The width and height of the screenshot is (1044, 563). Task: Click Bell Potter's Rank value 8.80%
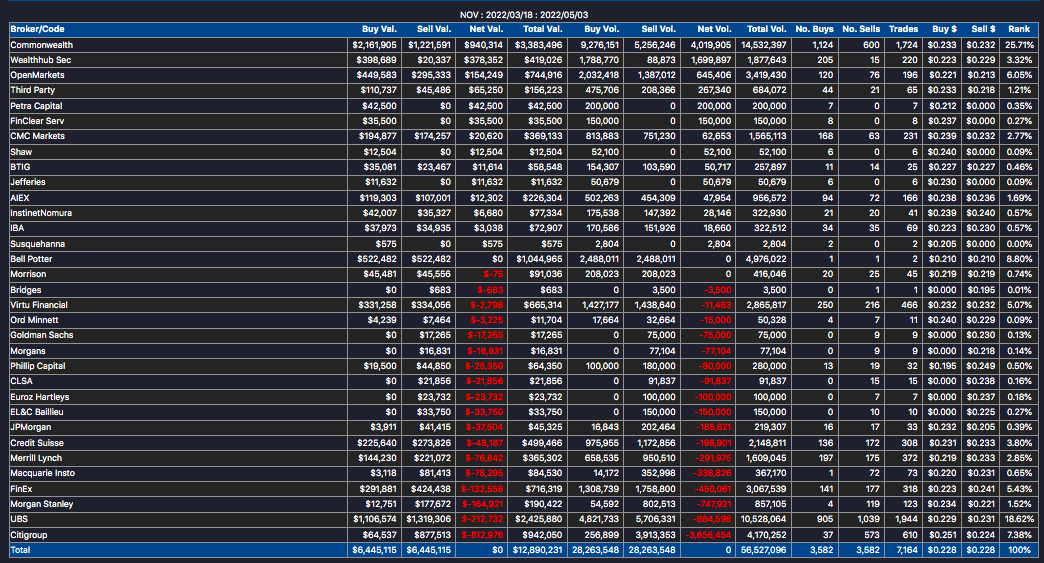pyautogui.click(x=1021, y=259)
